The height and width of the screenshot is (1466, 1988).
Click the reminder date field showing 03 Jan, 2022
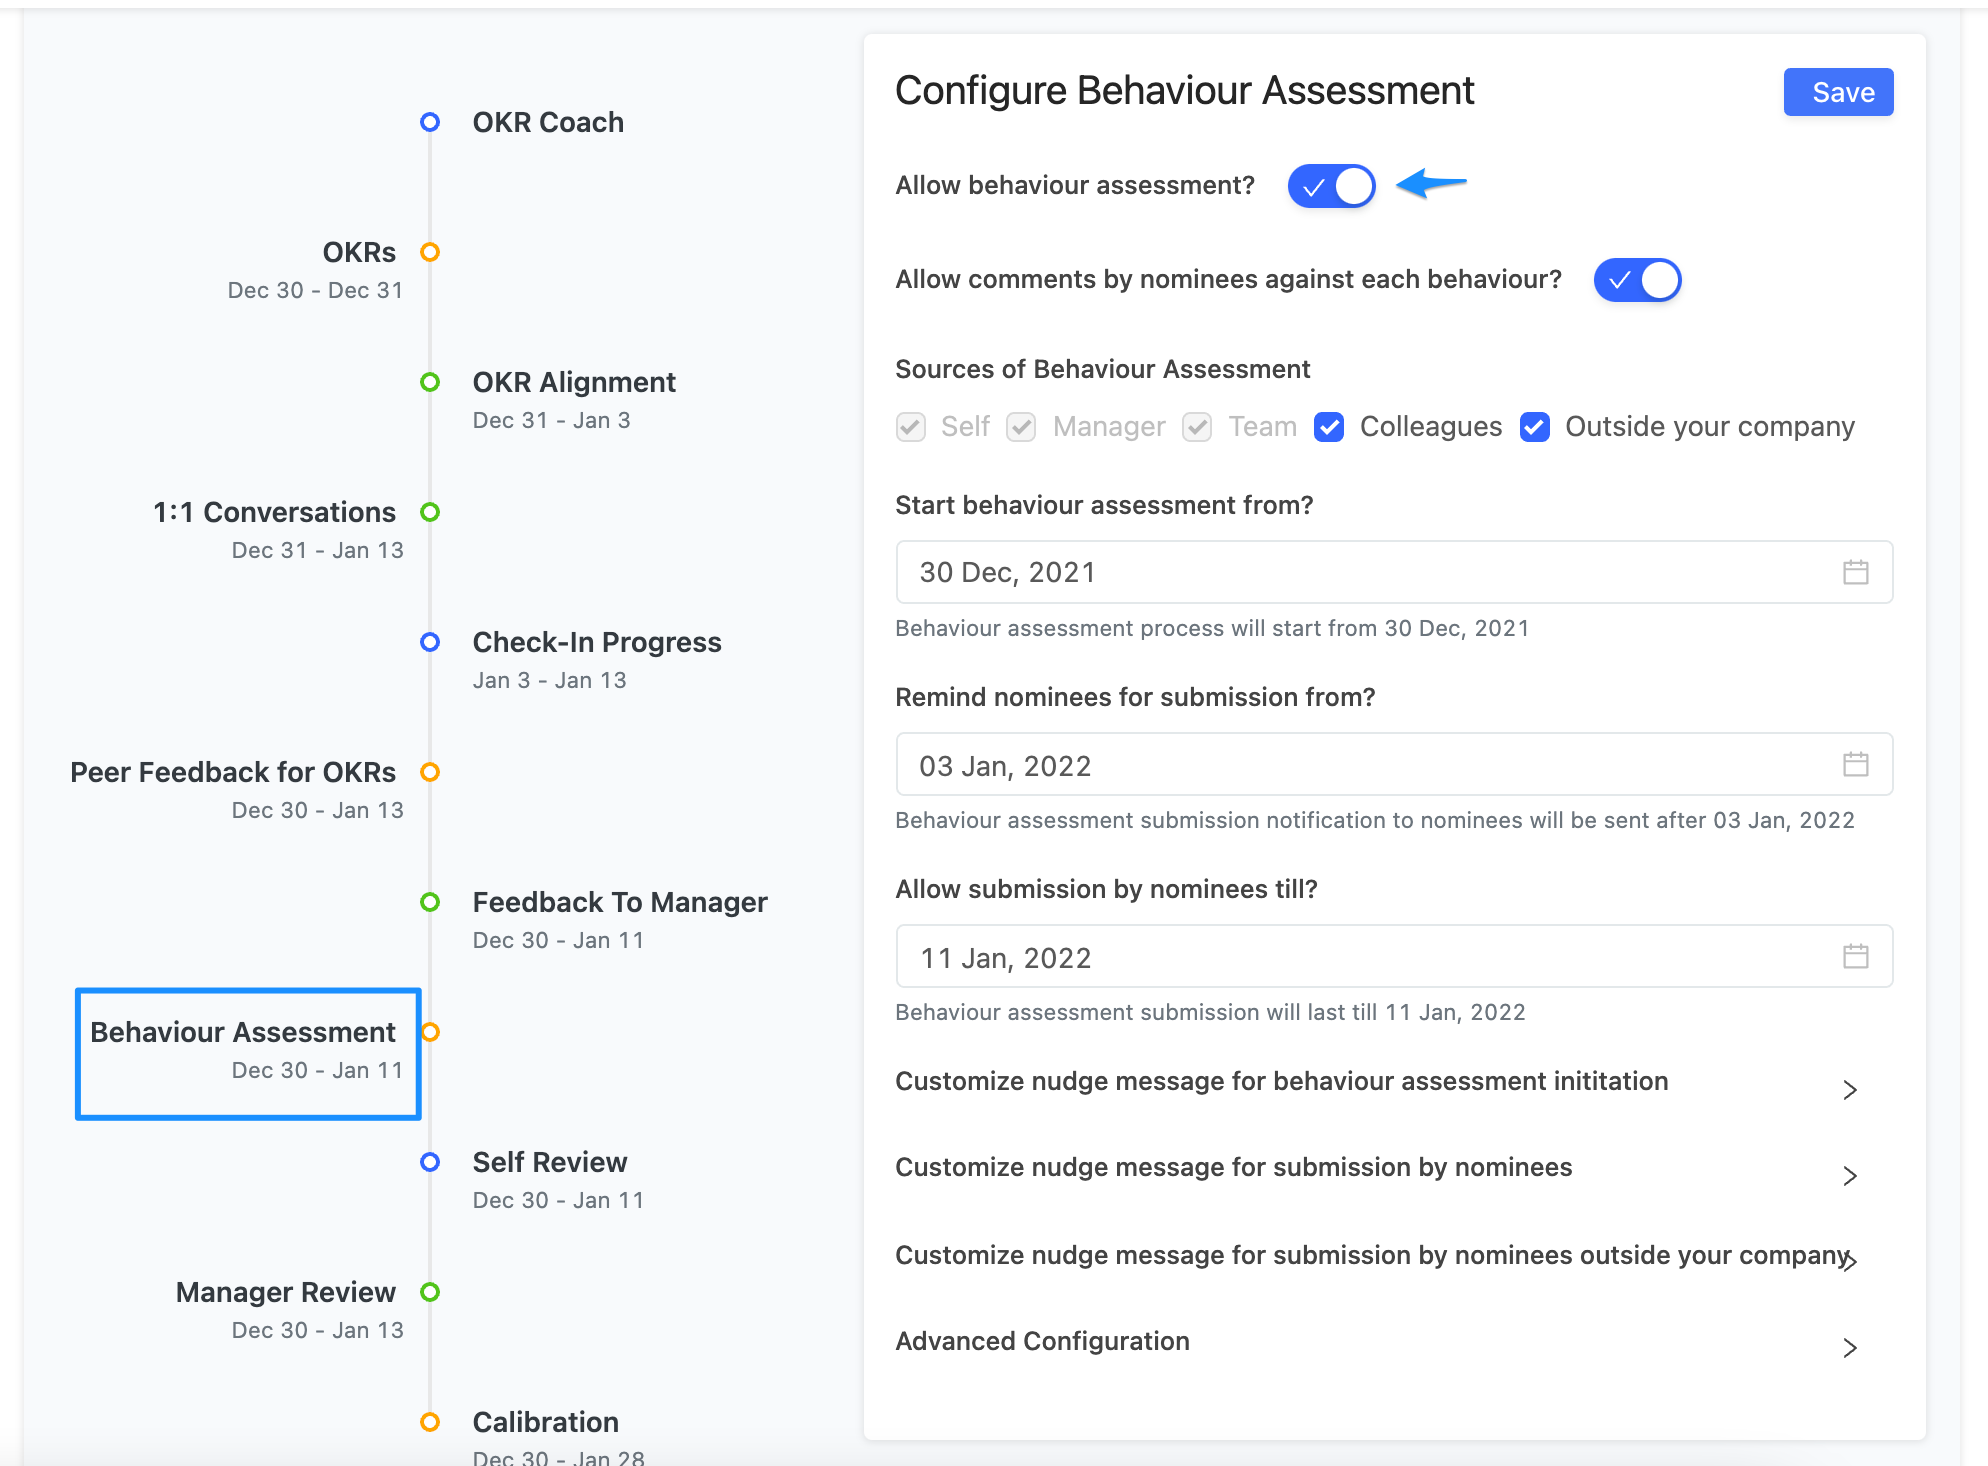pyautogui.click(x=1394, y=764)
